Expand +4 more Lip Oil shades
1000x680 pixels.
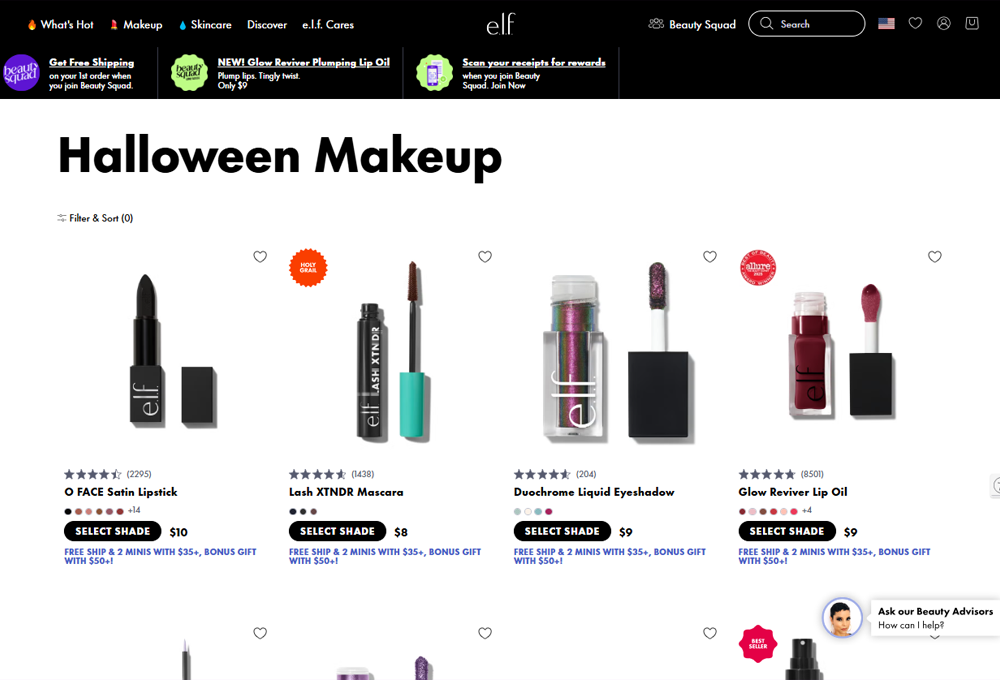[807, 510]
